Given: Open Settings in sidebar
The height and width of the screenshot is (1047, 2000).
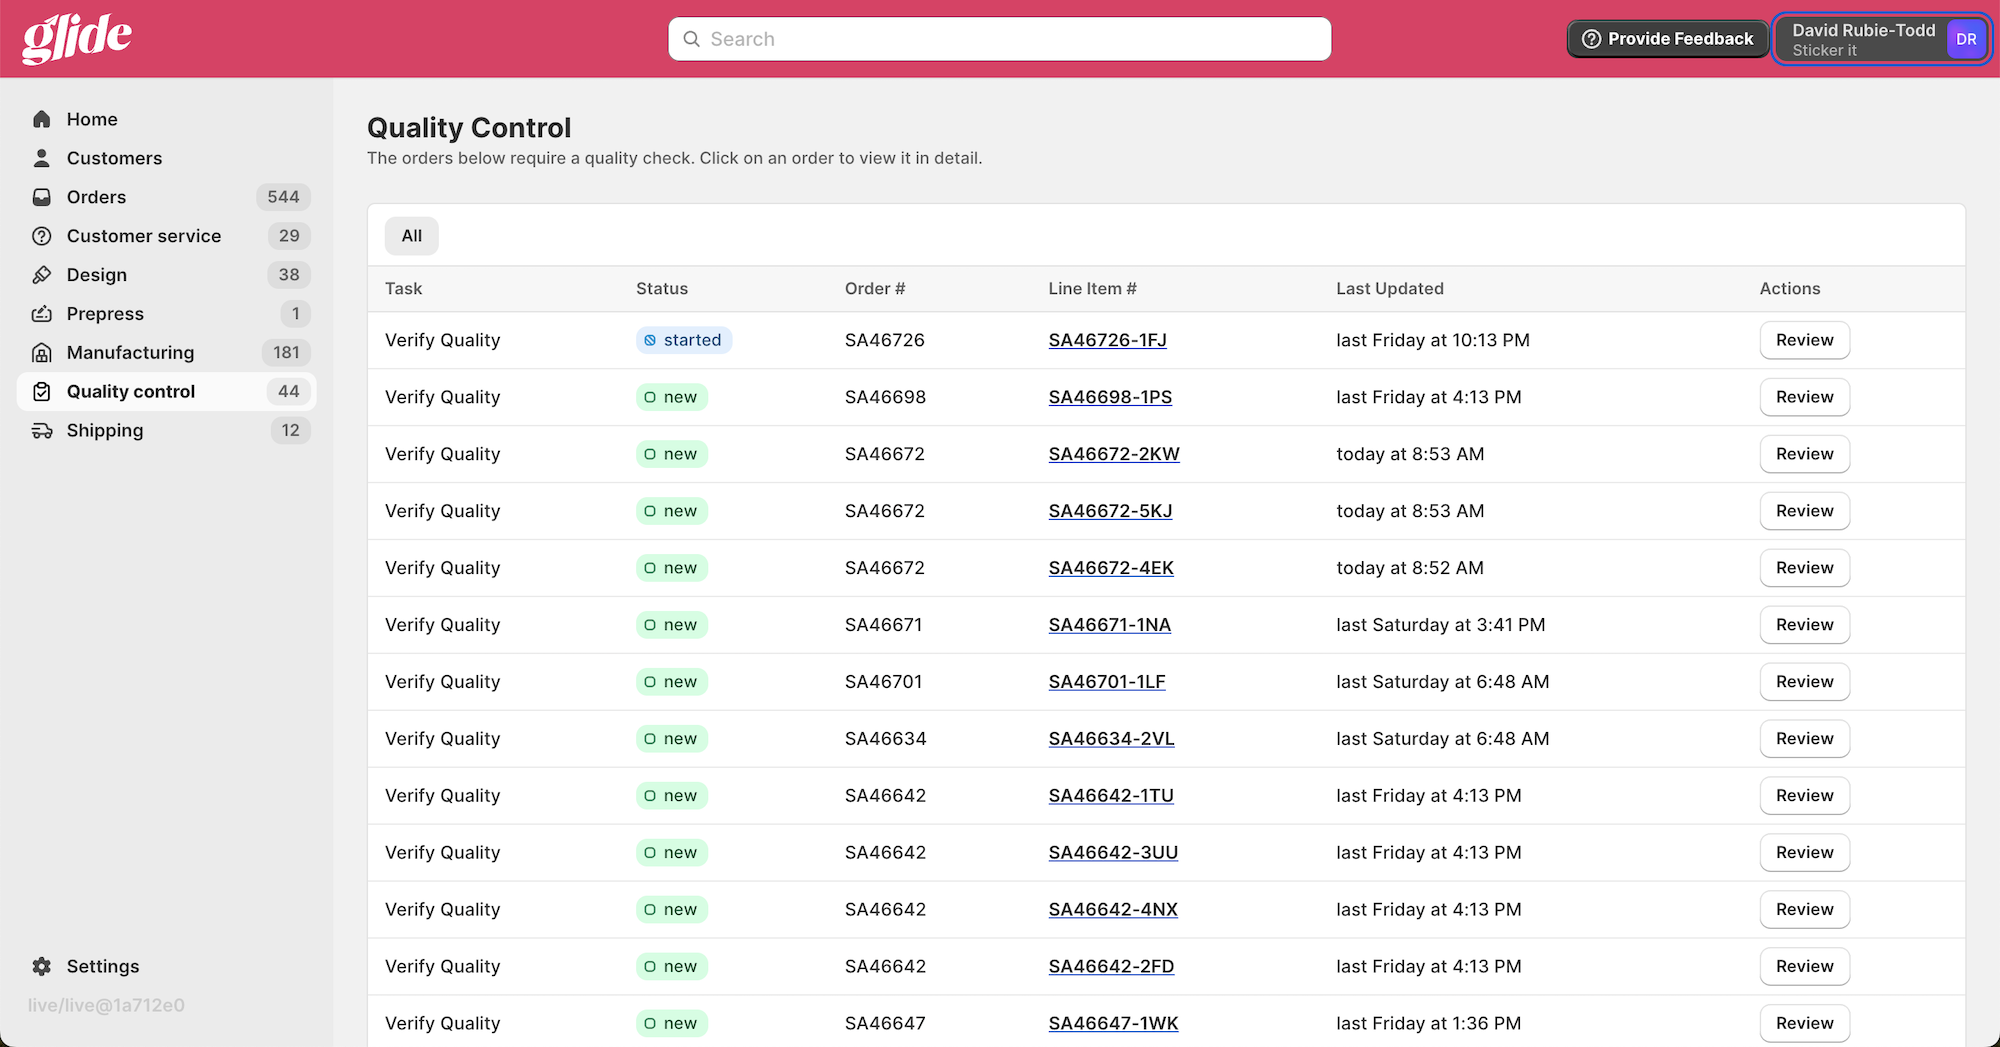Looking at the screenshot, I should click(166, 966).
